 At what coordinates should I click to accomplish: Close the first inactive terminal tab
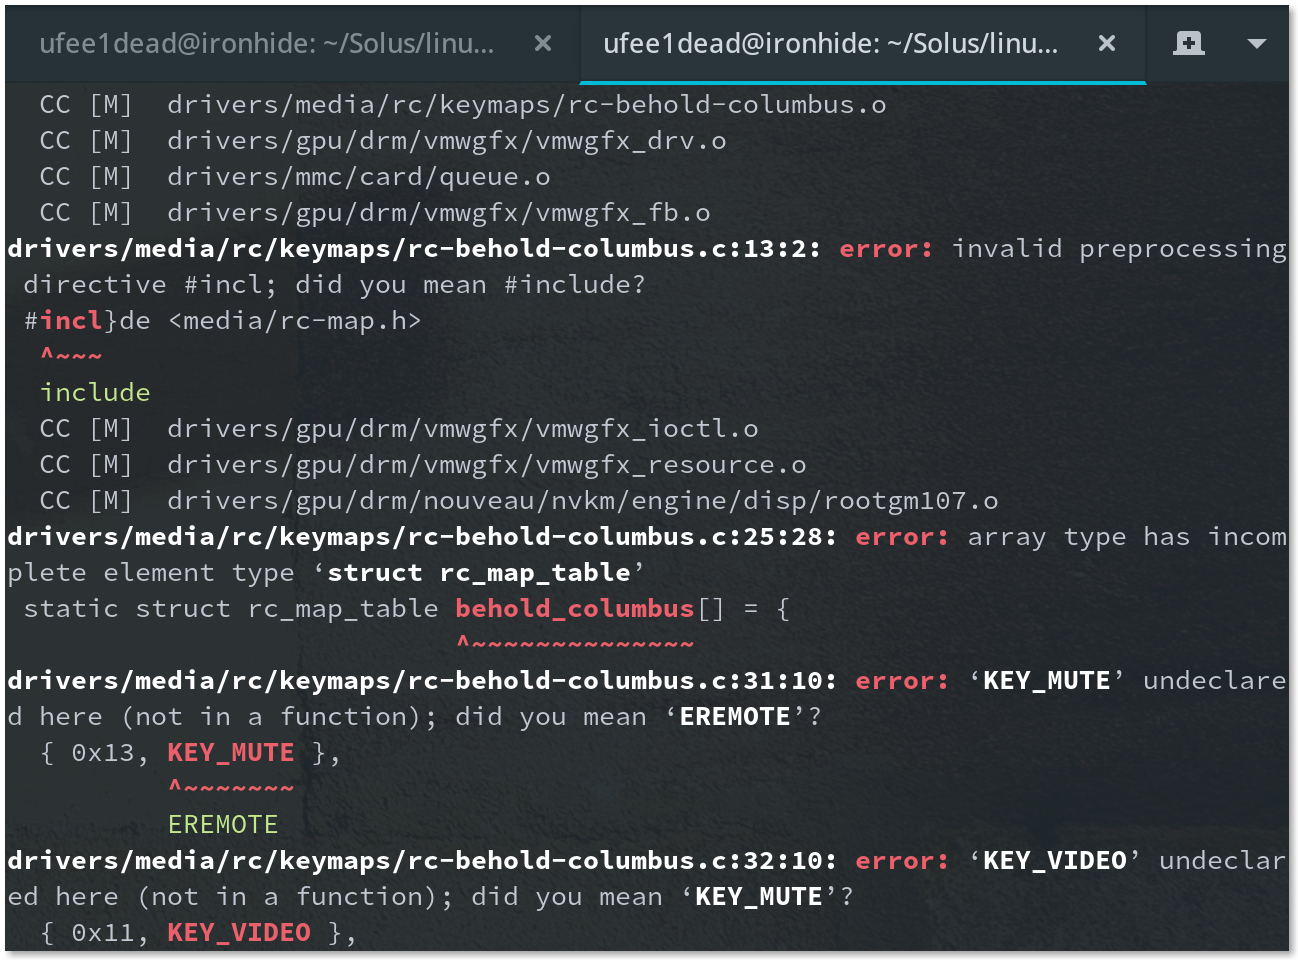pos(543,43)
